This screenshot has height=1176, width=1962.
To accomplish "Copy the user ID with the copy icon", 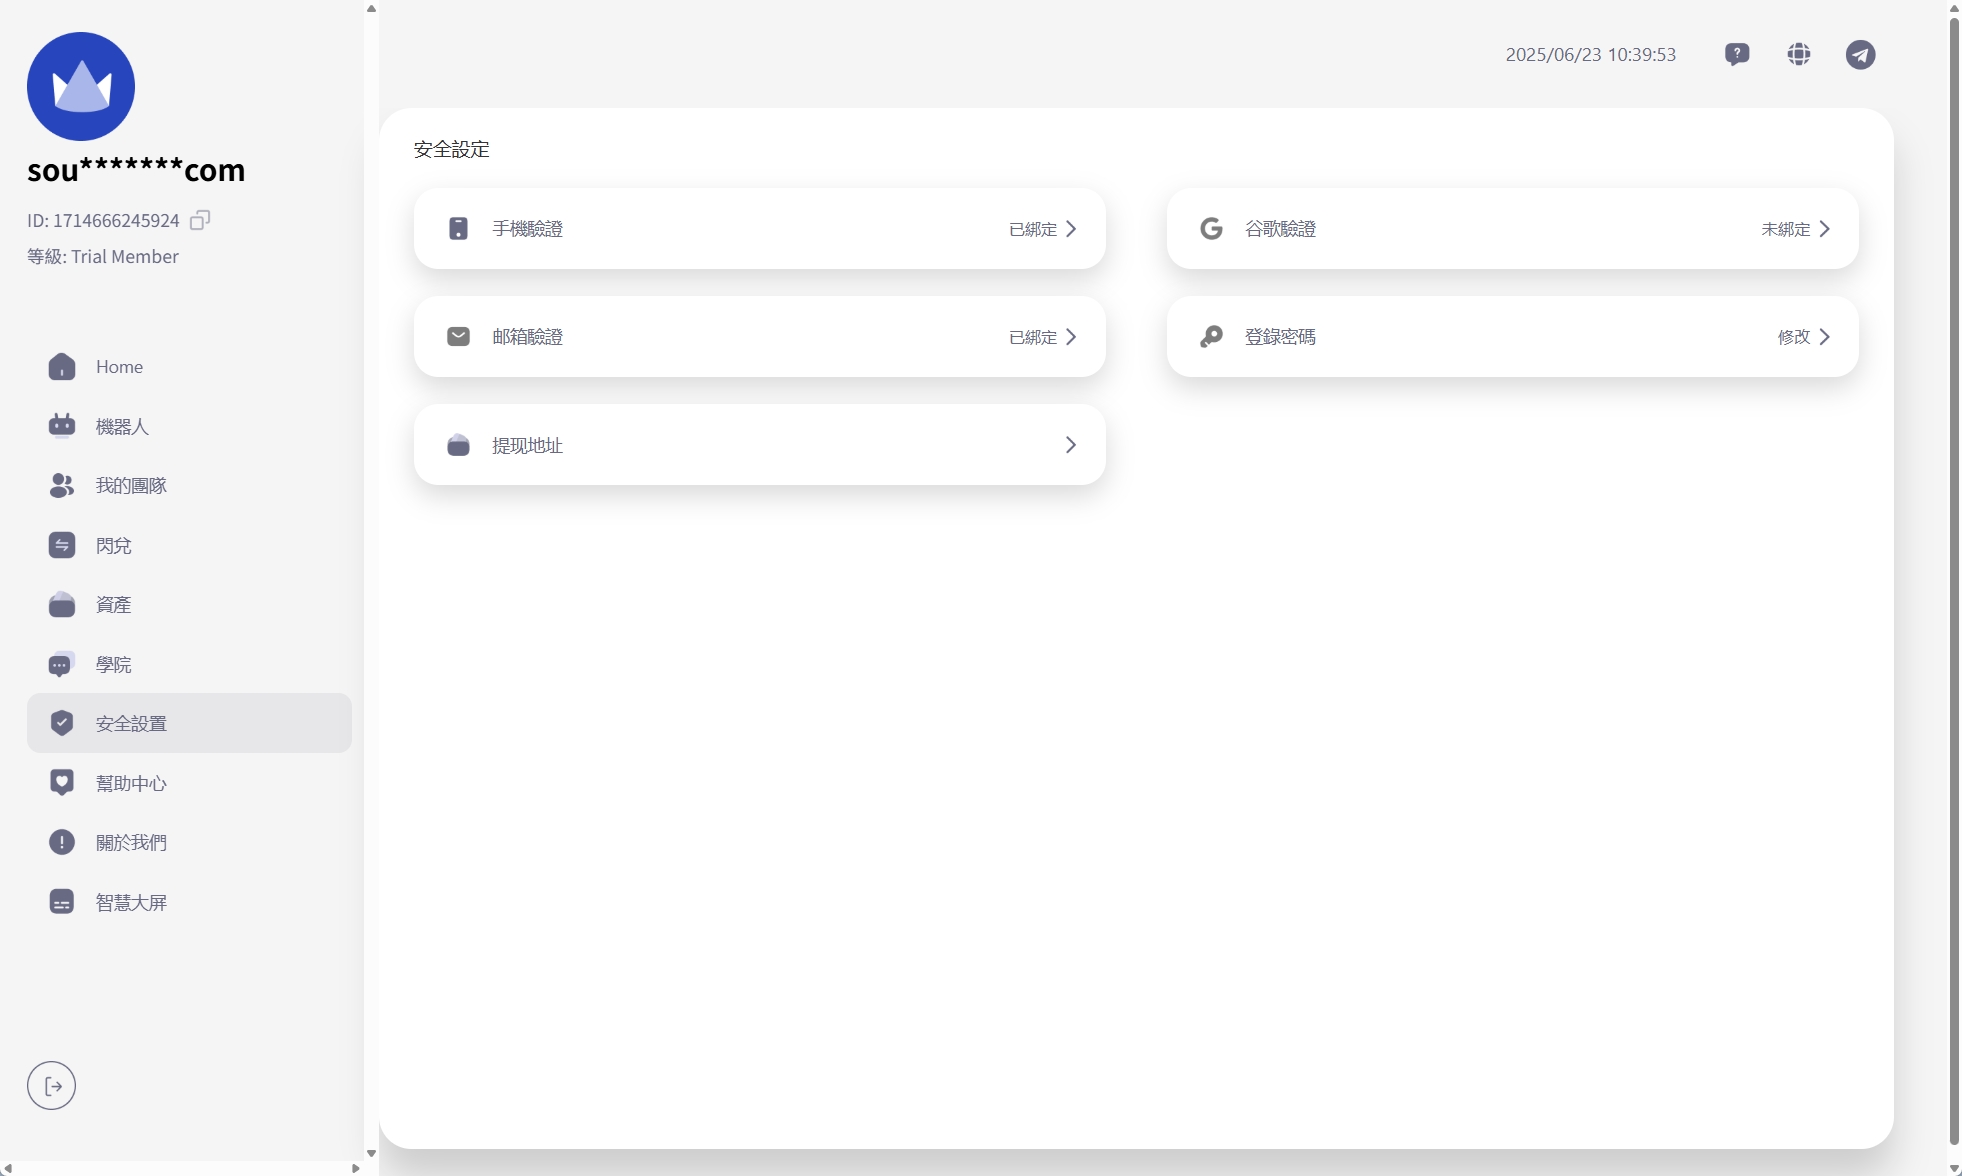I will pyautogui.click(x=200, y=220).
